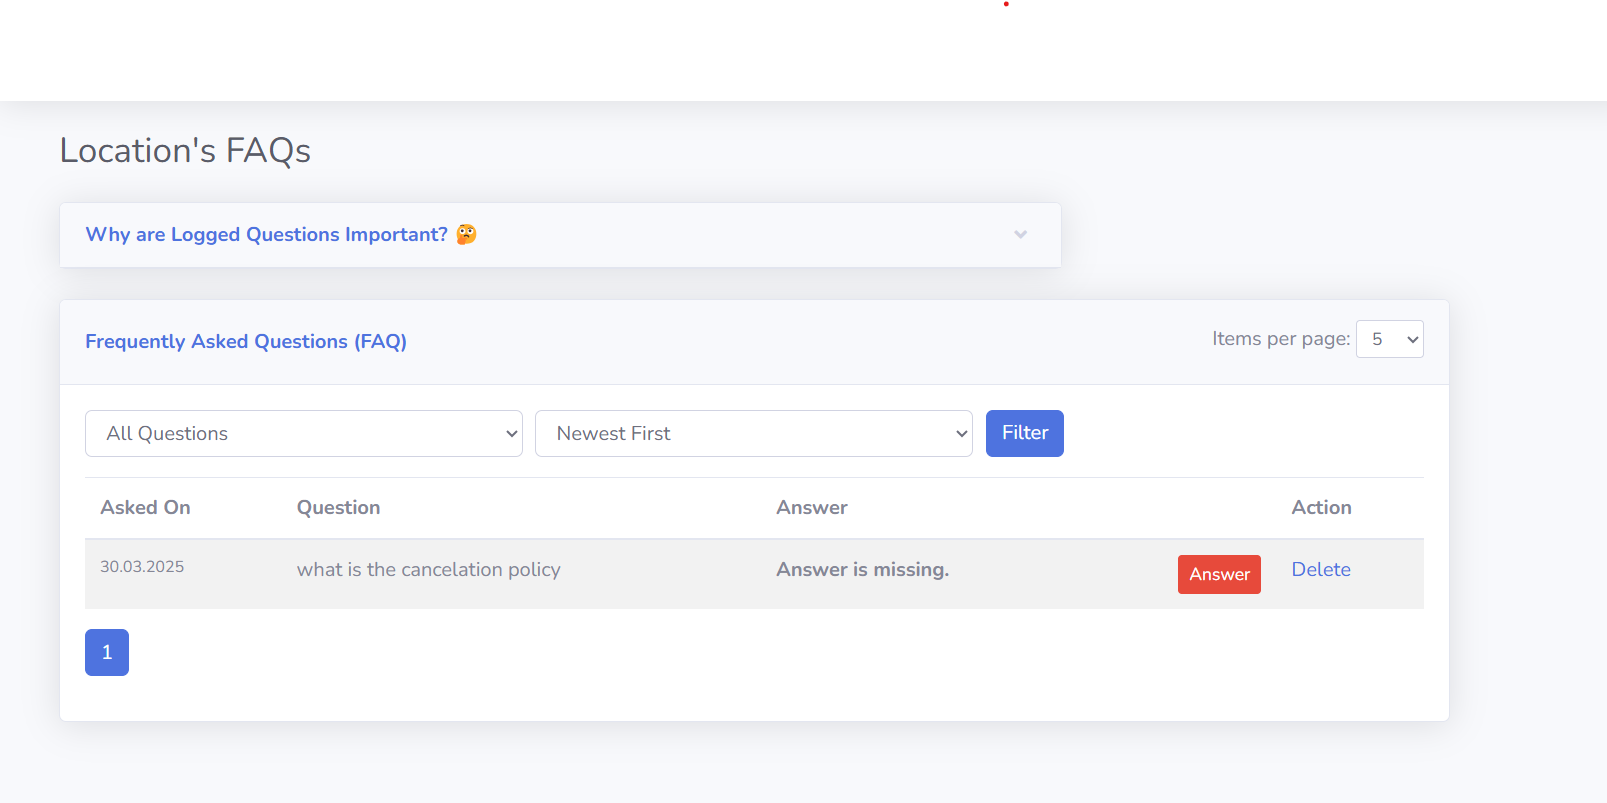Viewport: 1607px width, 803px height.
Task: Select the date 30.03.2025 cell
Action: click(x=142, y=566)
